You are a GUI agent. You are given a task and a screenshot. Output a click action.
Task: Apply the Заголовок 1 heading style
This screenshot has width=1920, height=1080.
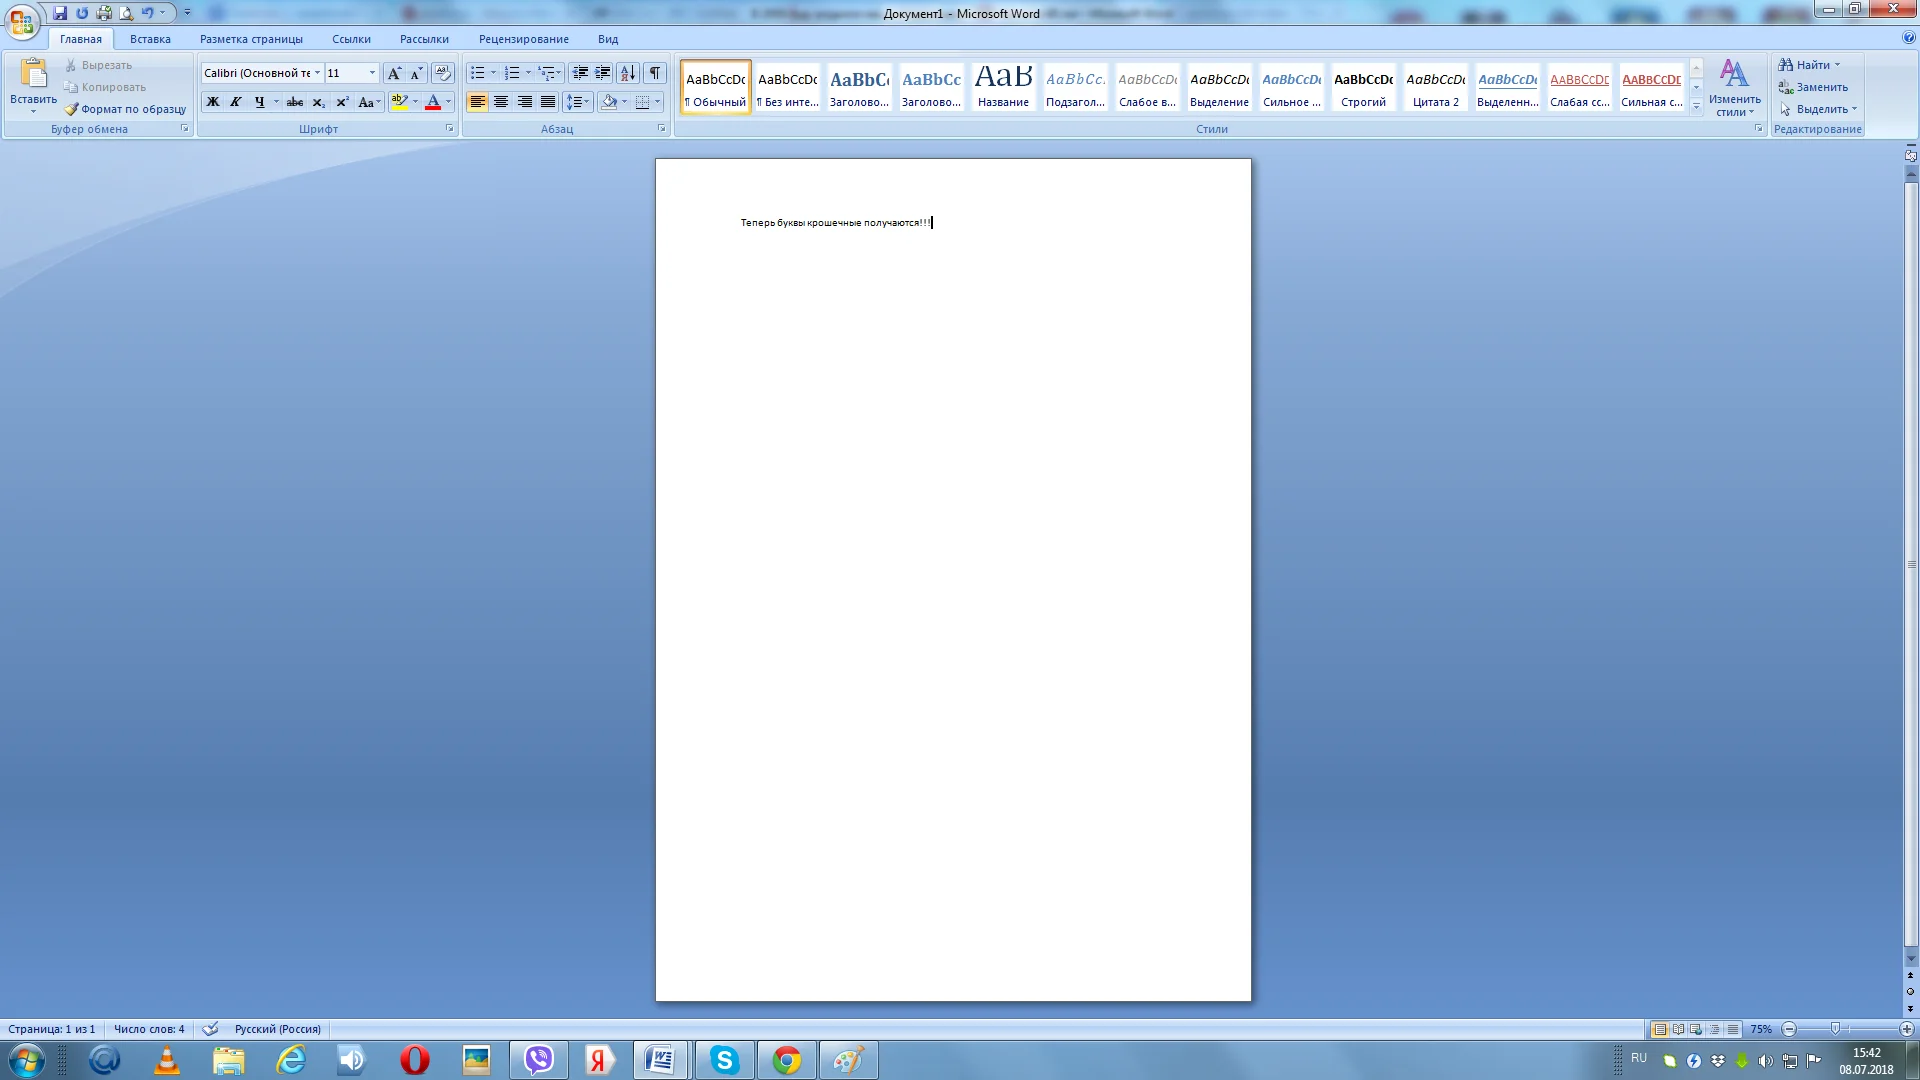(859, 88)
